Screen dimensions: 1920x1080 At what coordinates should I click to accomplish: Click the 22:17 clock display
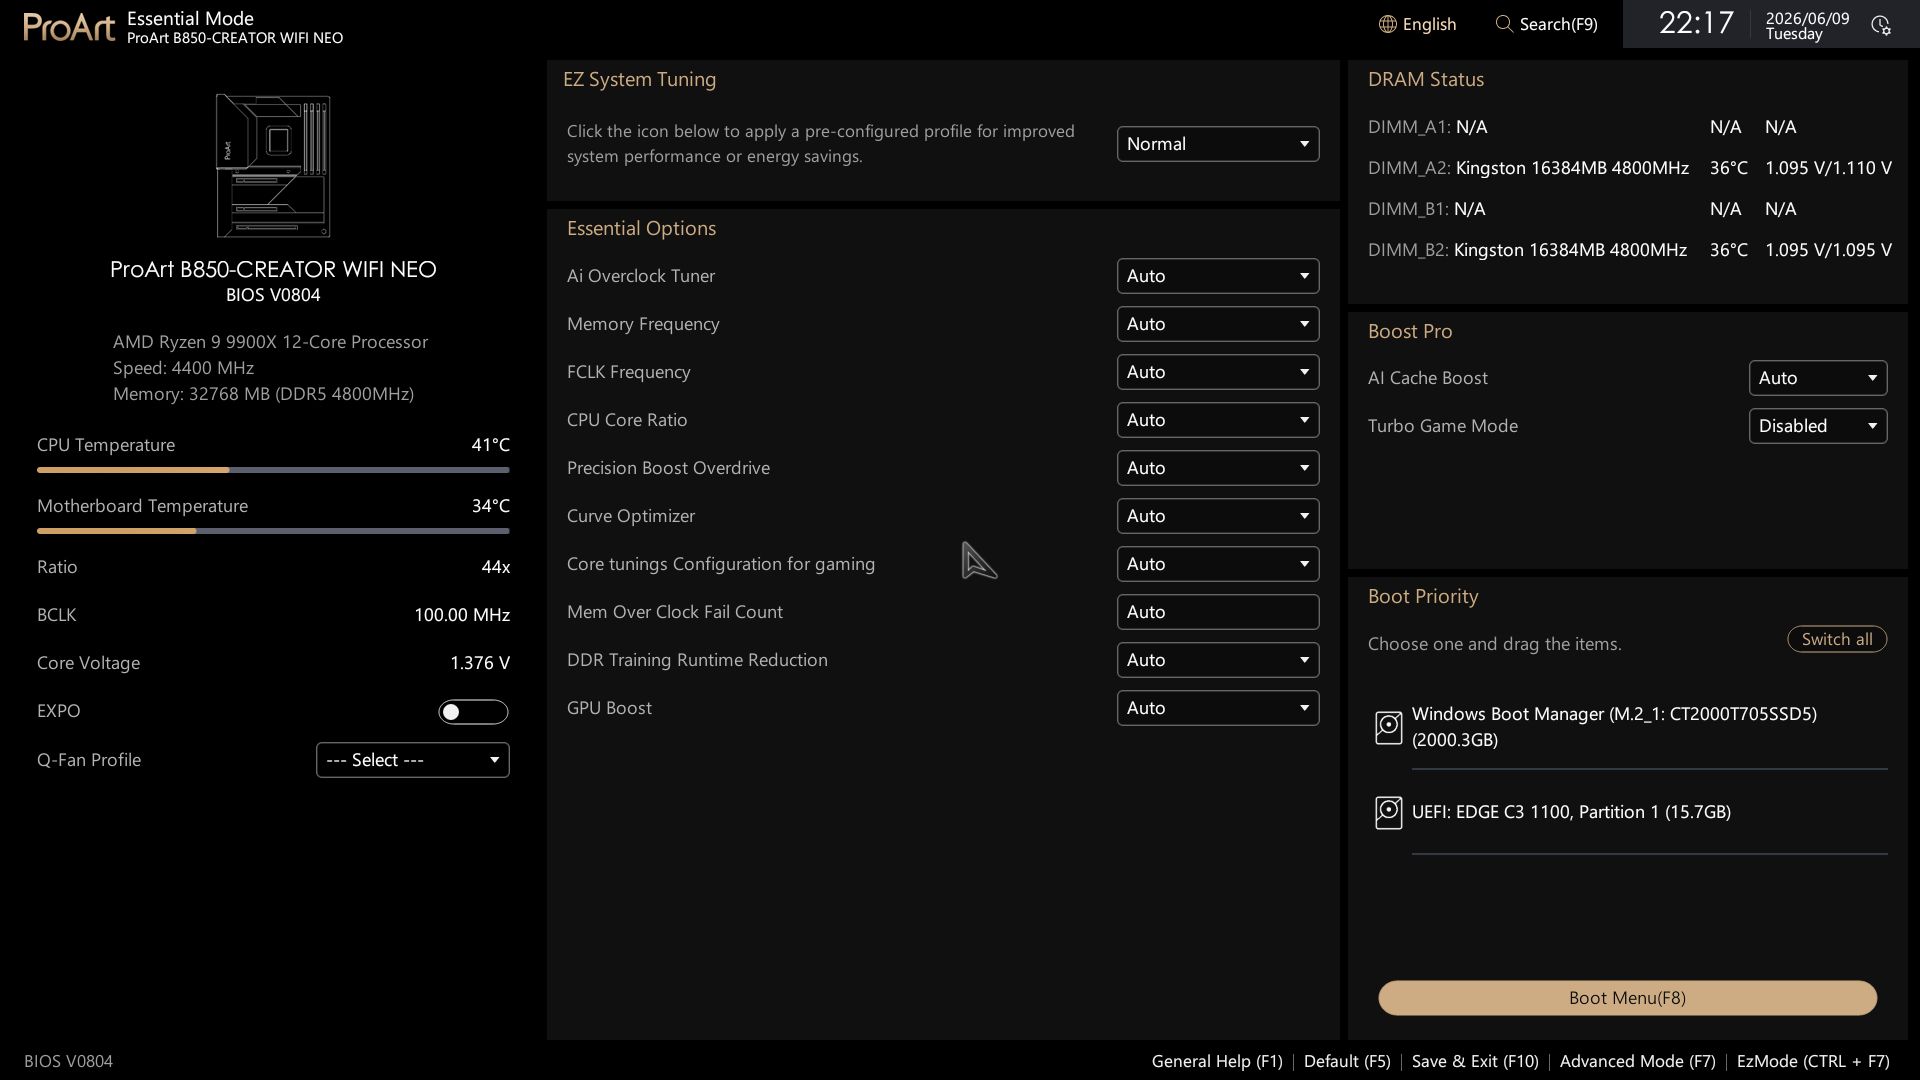pyautogui.click(x=1696, y=23)
